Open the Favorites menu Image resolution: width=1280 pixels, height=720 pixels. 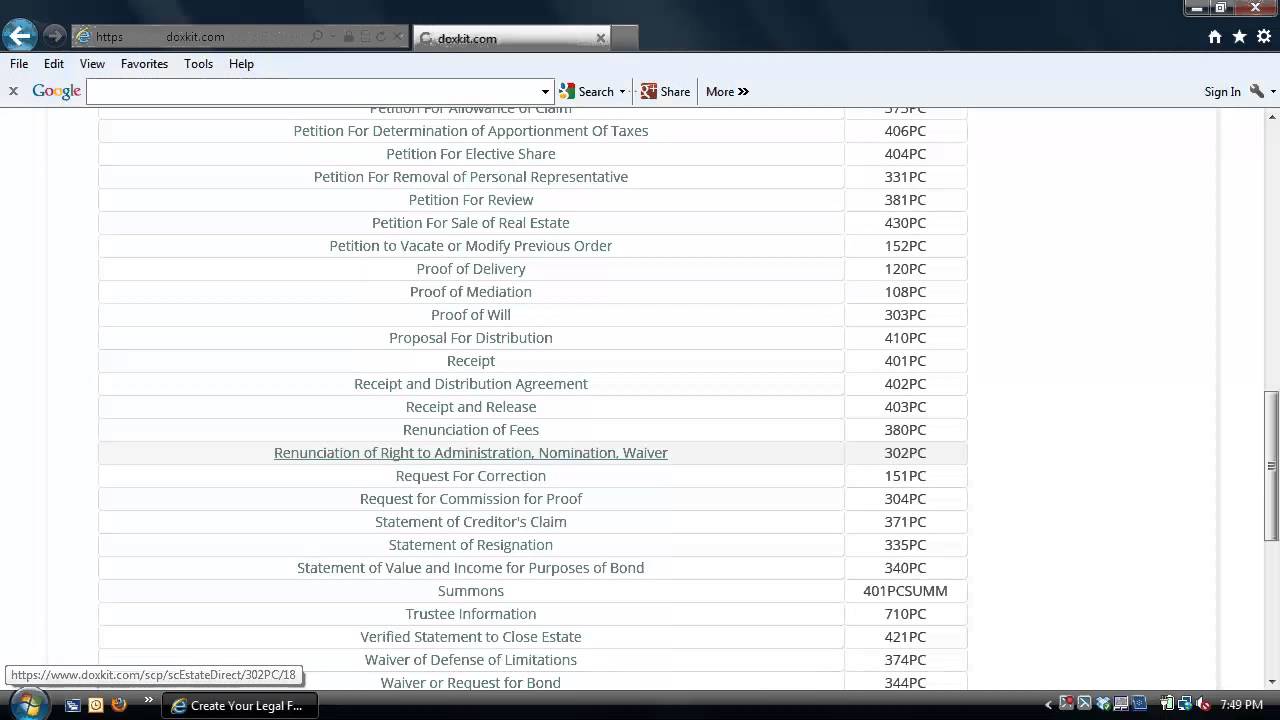[144, 63]
